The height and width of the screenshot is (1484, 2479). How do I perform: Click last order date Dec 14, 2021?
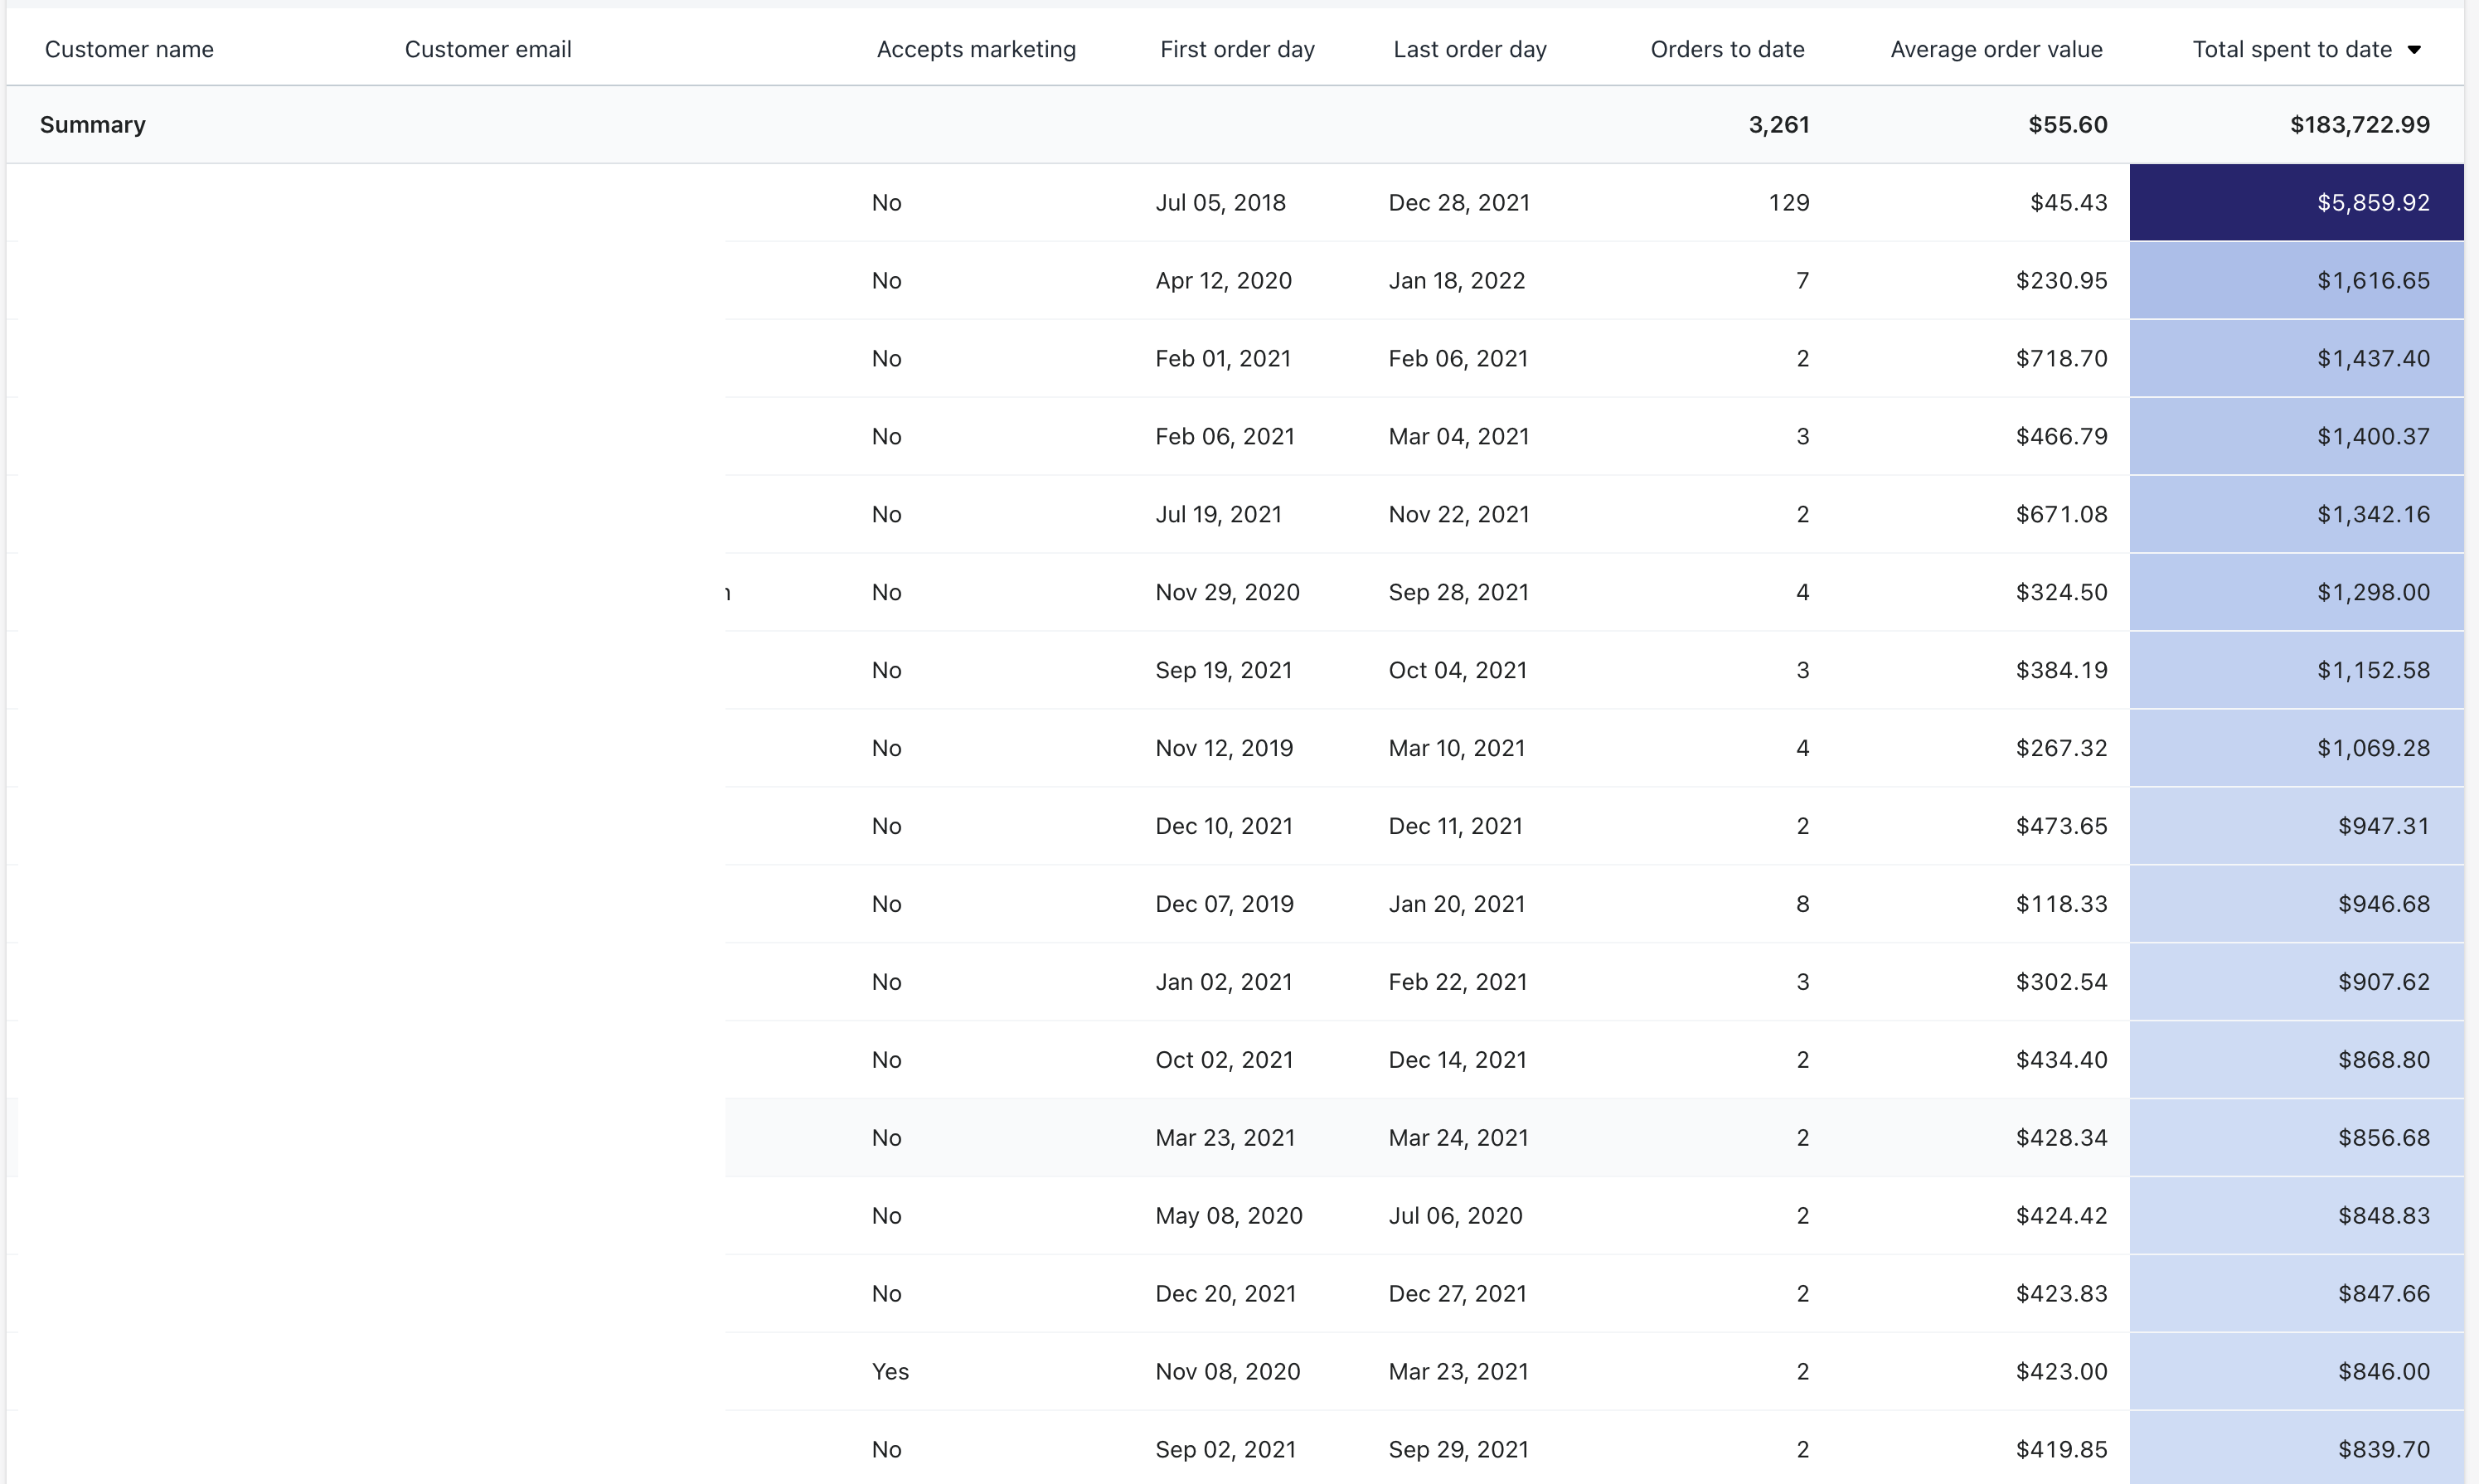[x=1457, y=1061]
